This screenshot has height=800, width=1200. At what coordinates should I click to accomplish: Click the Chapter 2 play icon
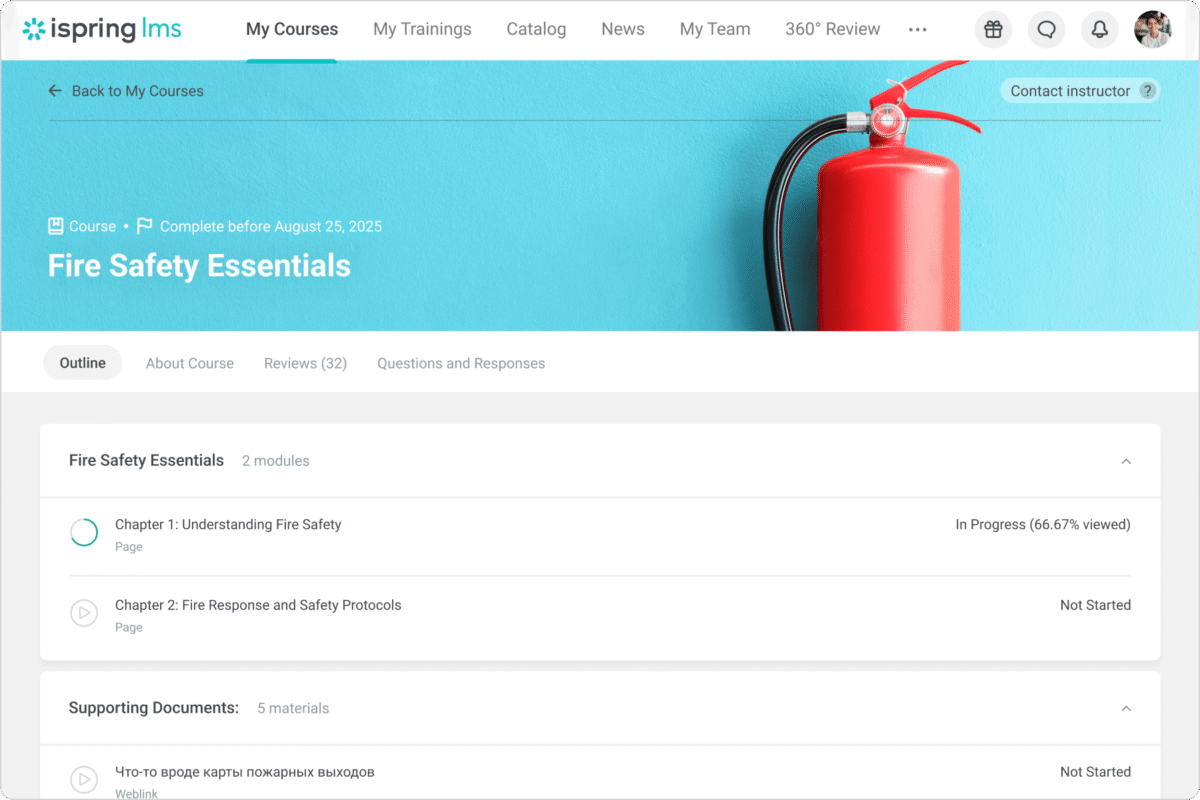[84, 613]
